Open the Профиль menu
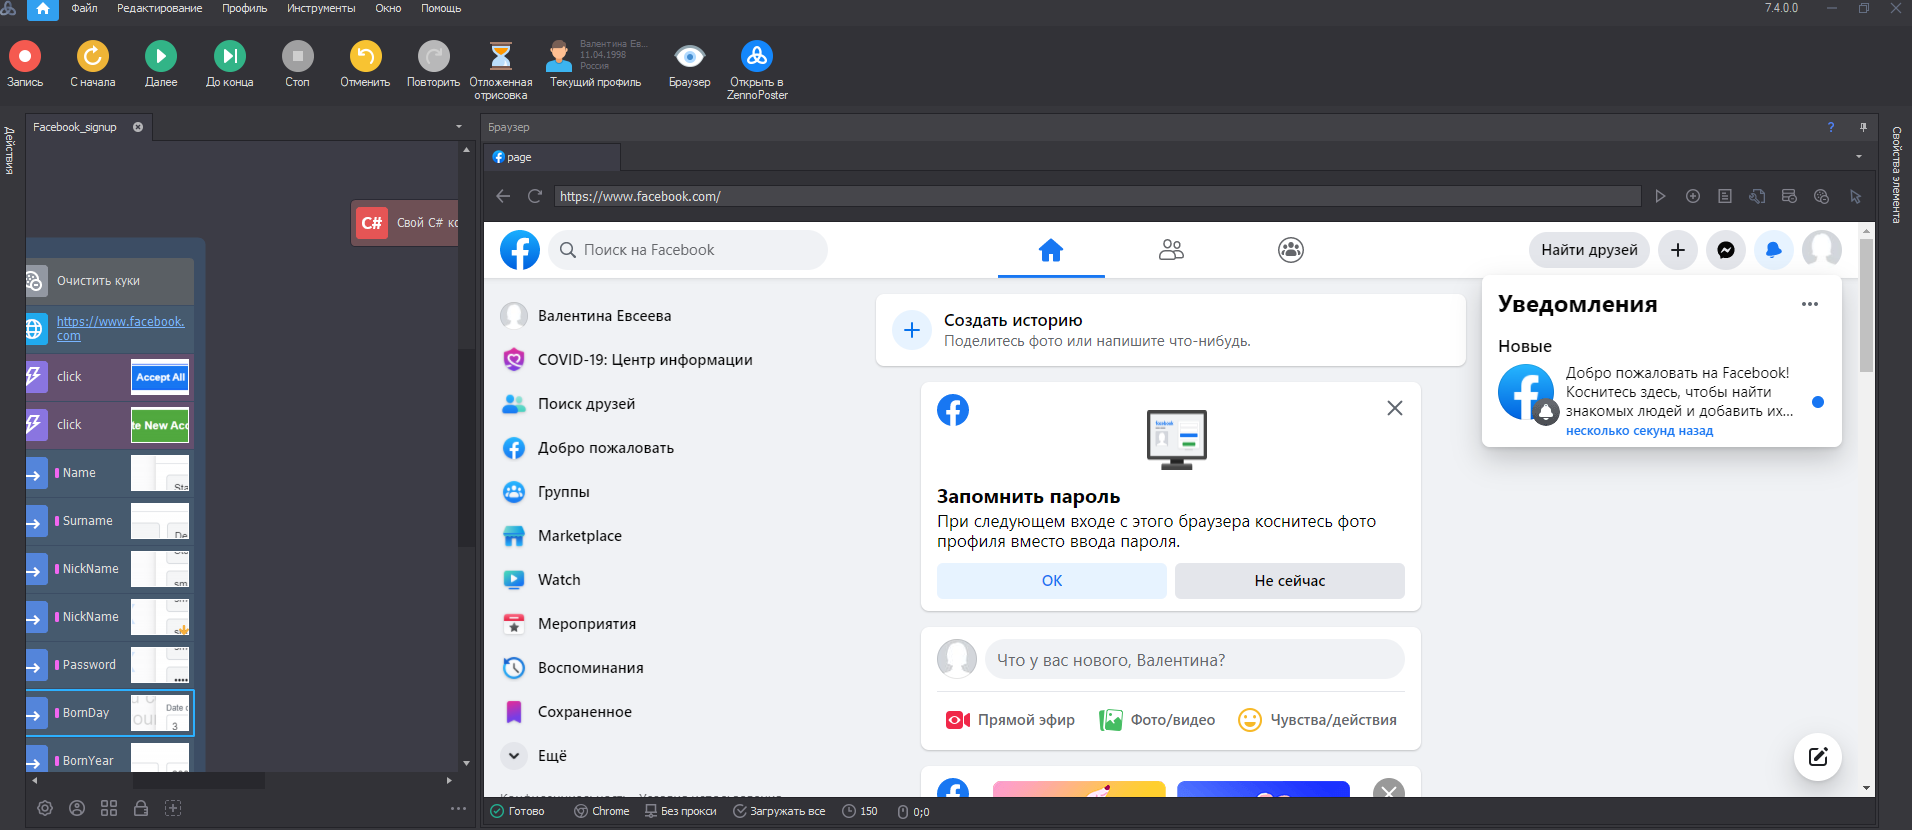 pos(245,8)
